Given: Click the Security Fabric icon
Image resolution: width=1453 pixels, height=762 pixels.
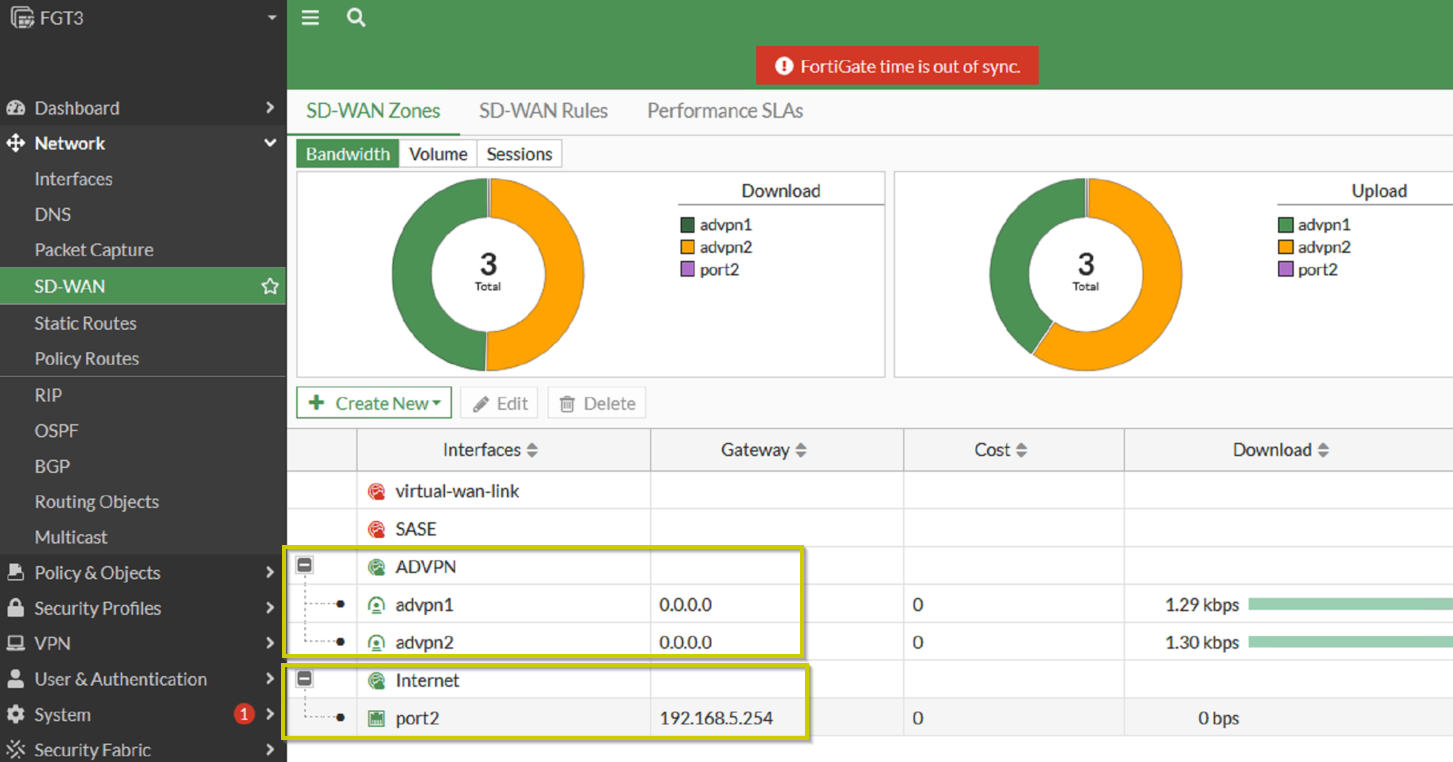Looking at the screenshot, I should click(x=16, y=750).
